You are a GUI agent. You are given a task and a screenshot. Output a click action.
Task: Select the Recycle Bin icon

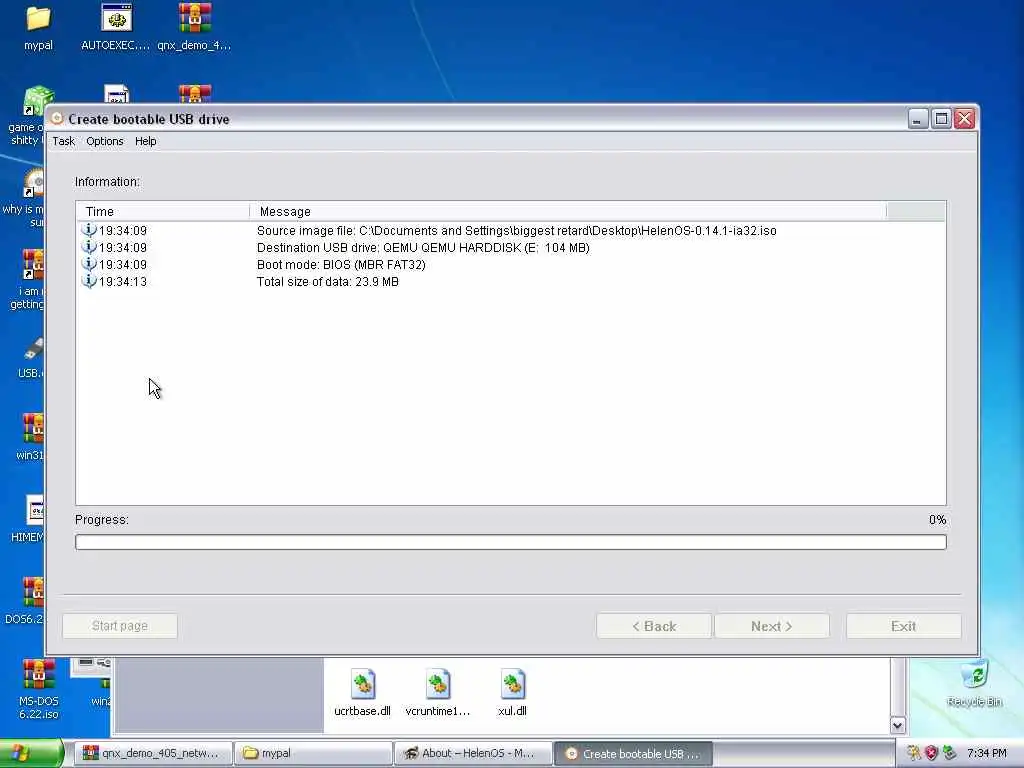974,684
